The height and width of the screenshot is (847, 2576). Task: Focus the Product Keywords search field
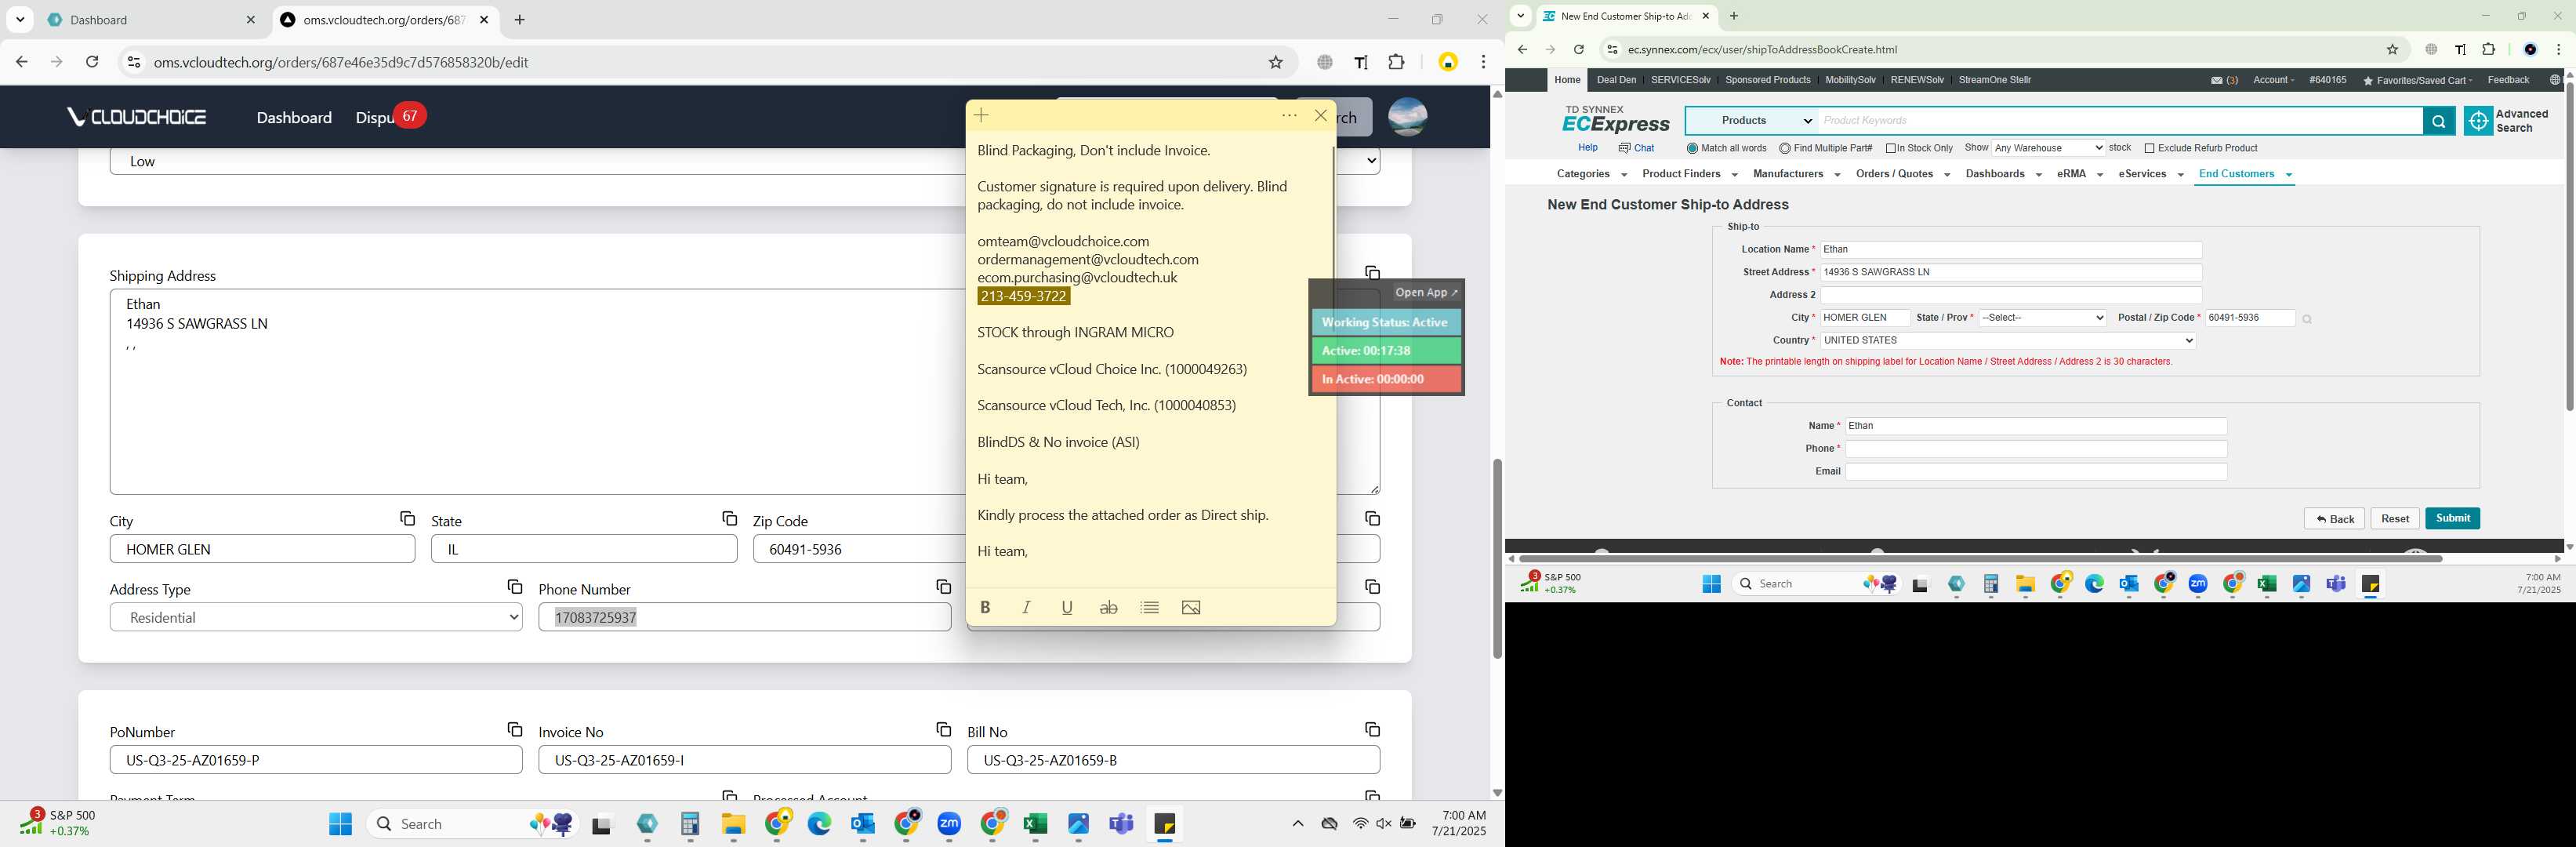pyautogui.click(x=2120, y=121)
